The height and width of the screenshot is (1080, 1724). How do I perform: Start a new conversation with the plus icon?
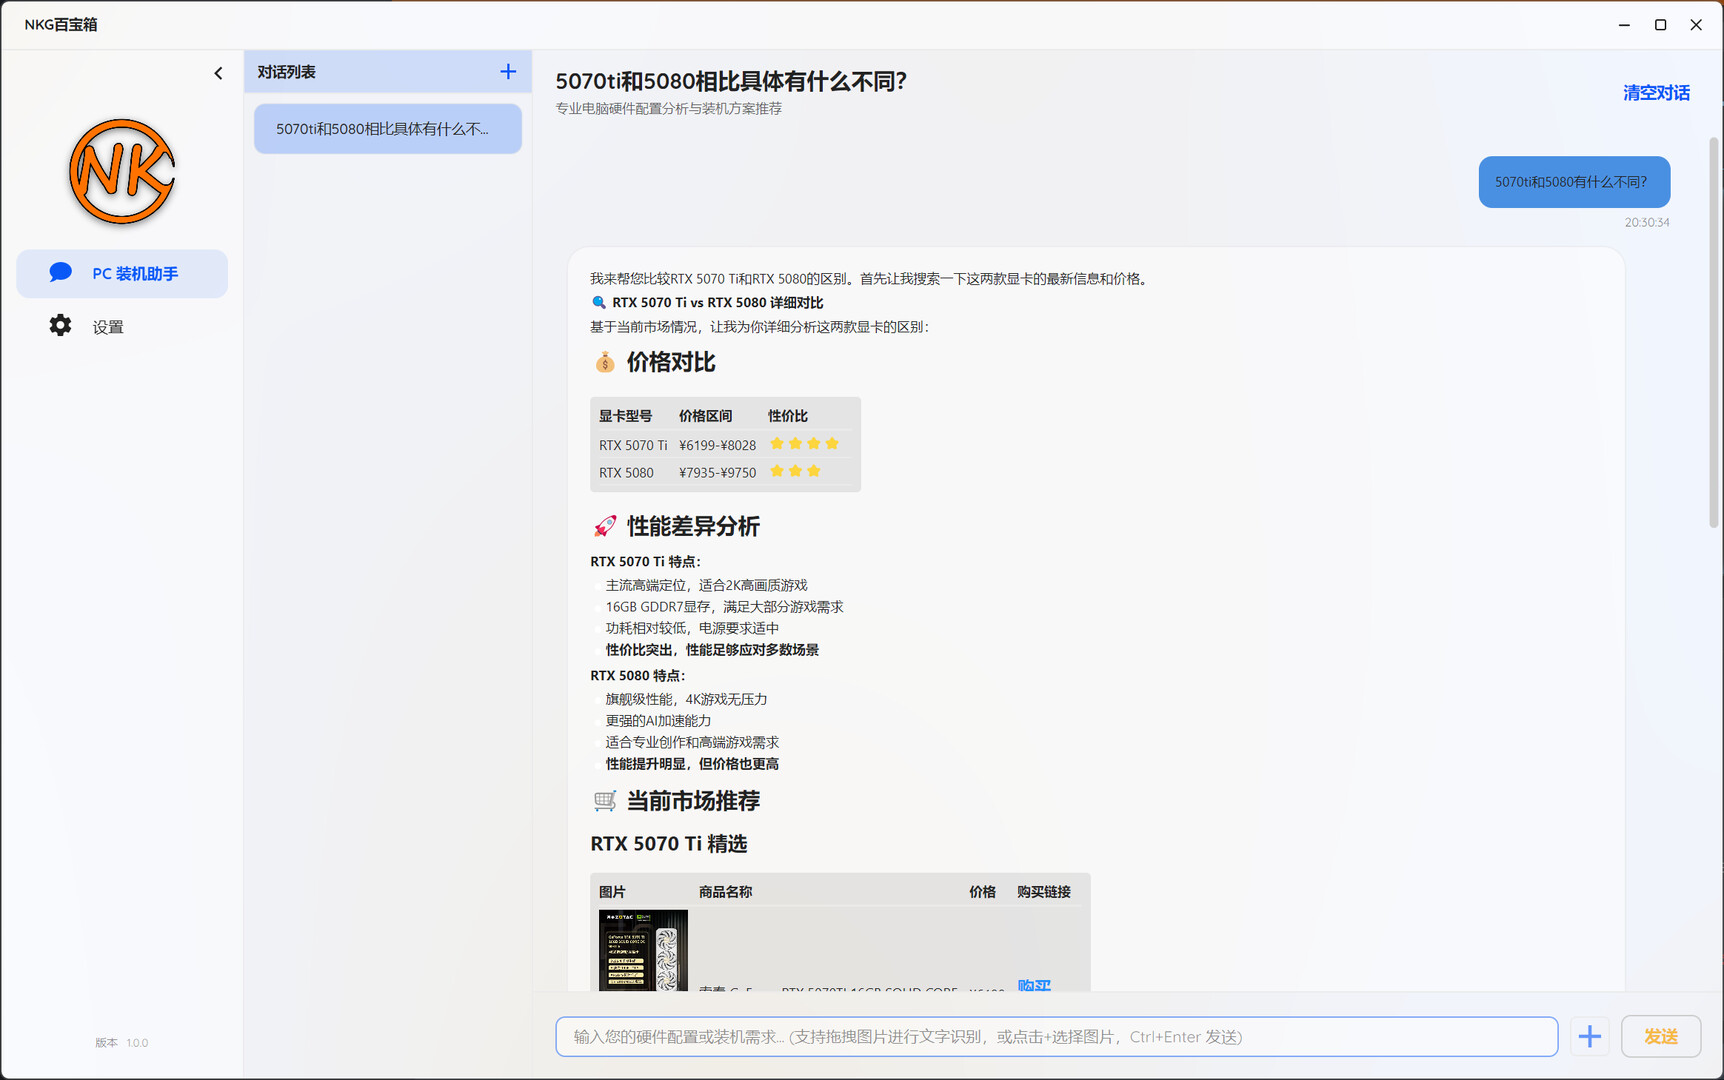click(507, 71)
